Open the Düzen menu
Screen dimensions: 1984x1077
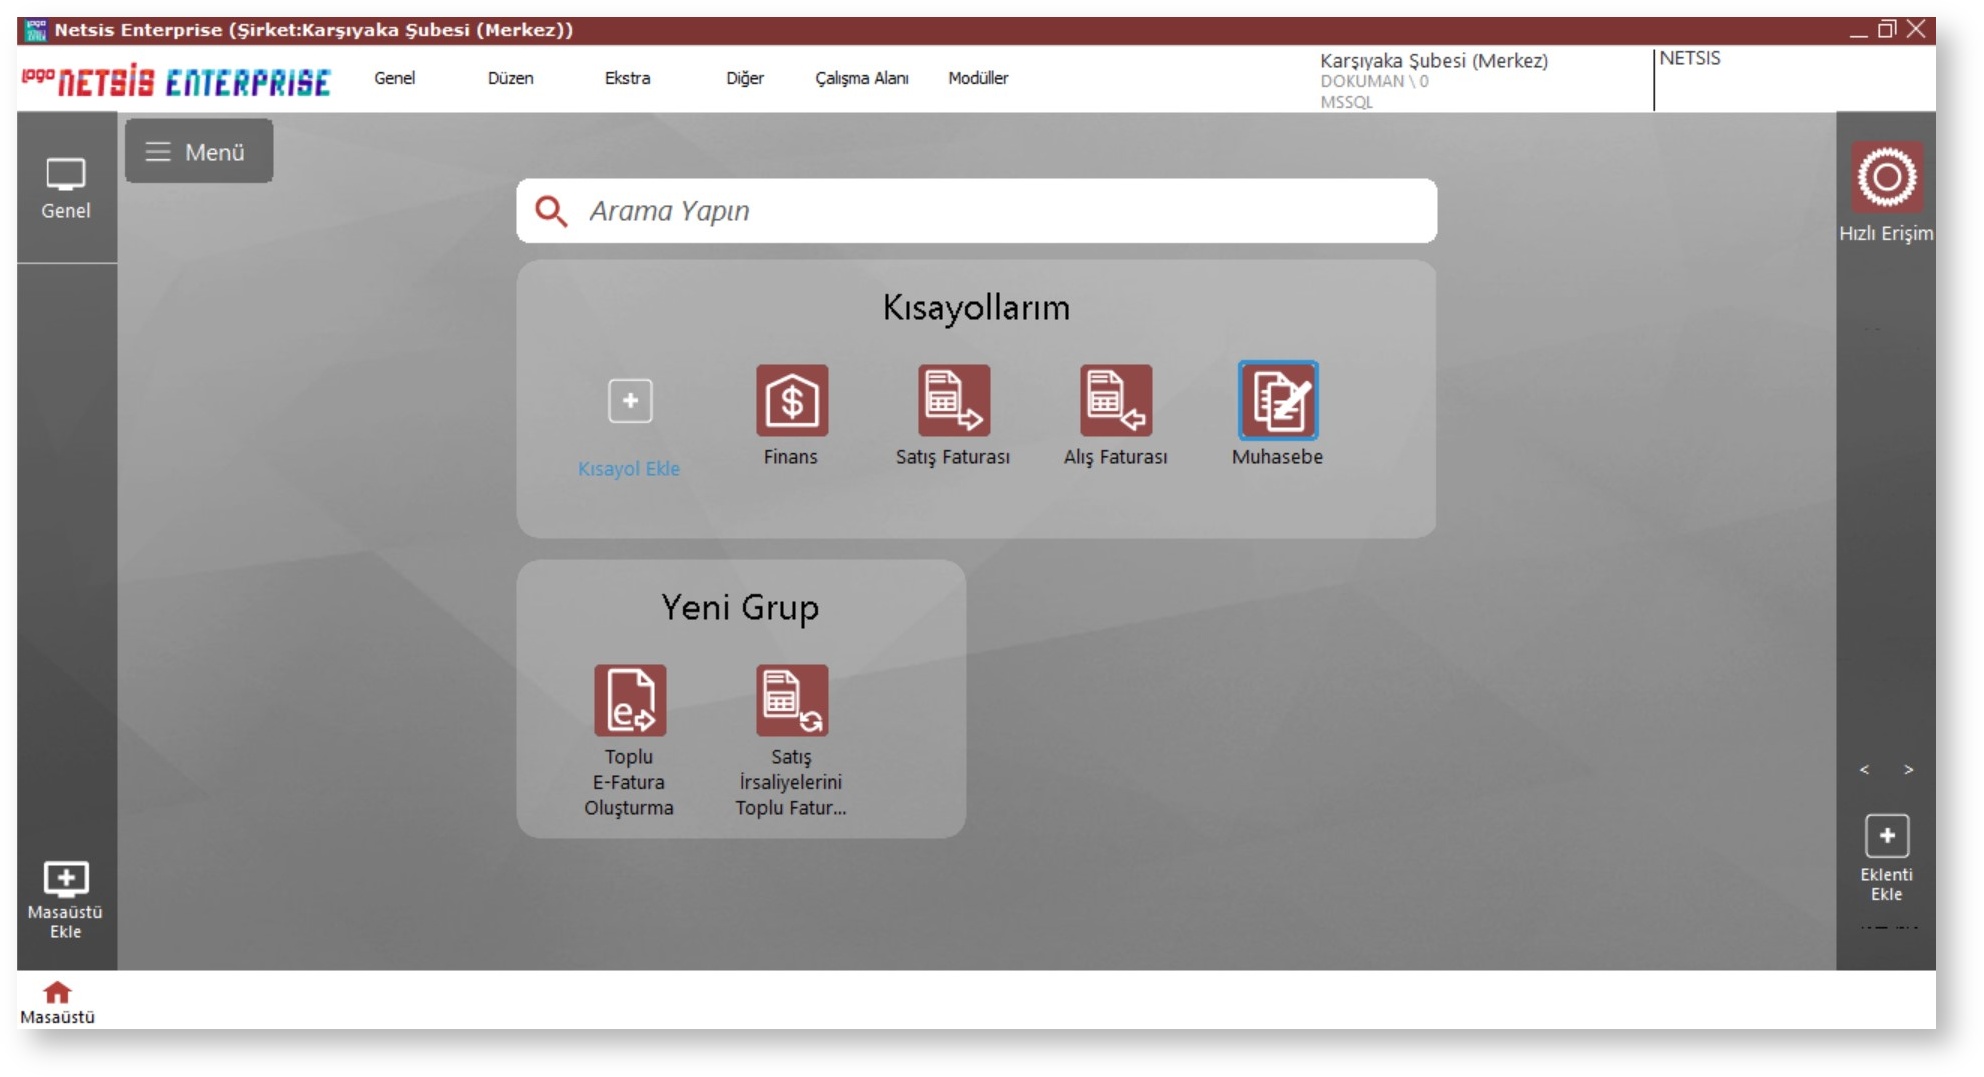511,78
